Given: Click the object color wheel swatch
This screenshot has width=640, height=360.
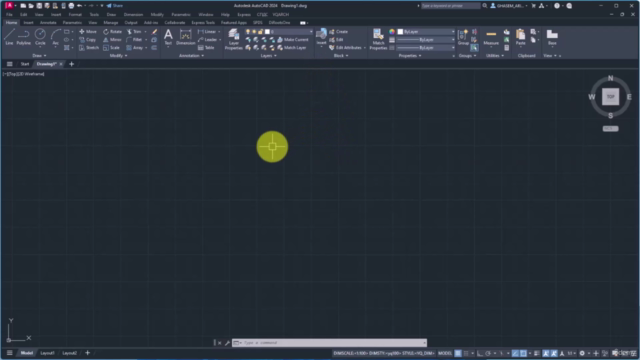Looking at the screenshot, I should click(392, 31).
